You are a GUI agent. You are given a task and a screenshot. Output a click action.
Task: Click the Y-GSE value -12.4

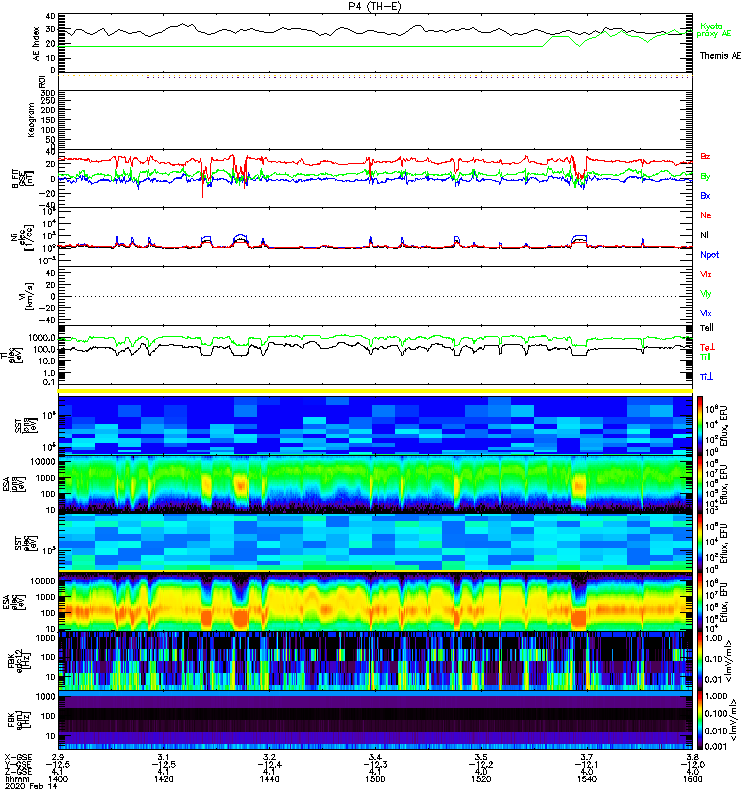(x=267, y=764)
